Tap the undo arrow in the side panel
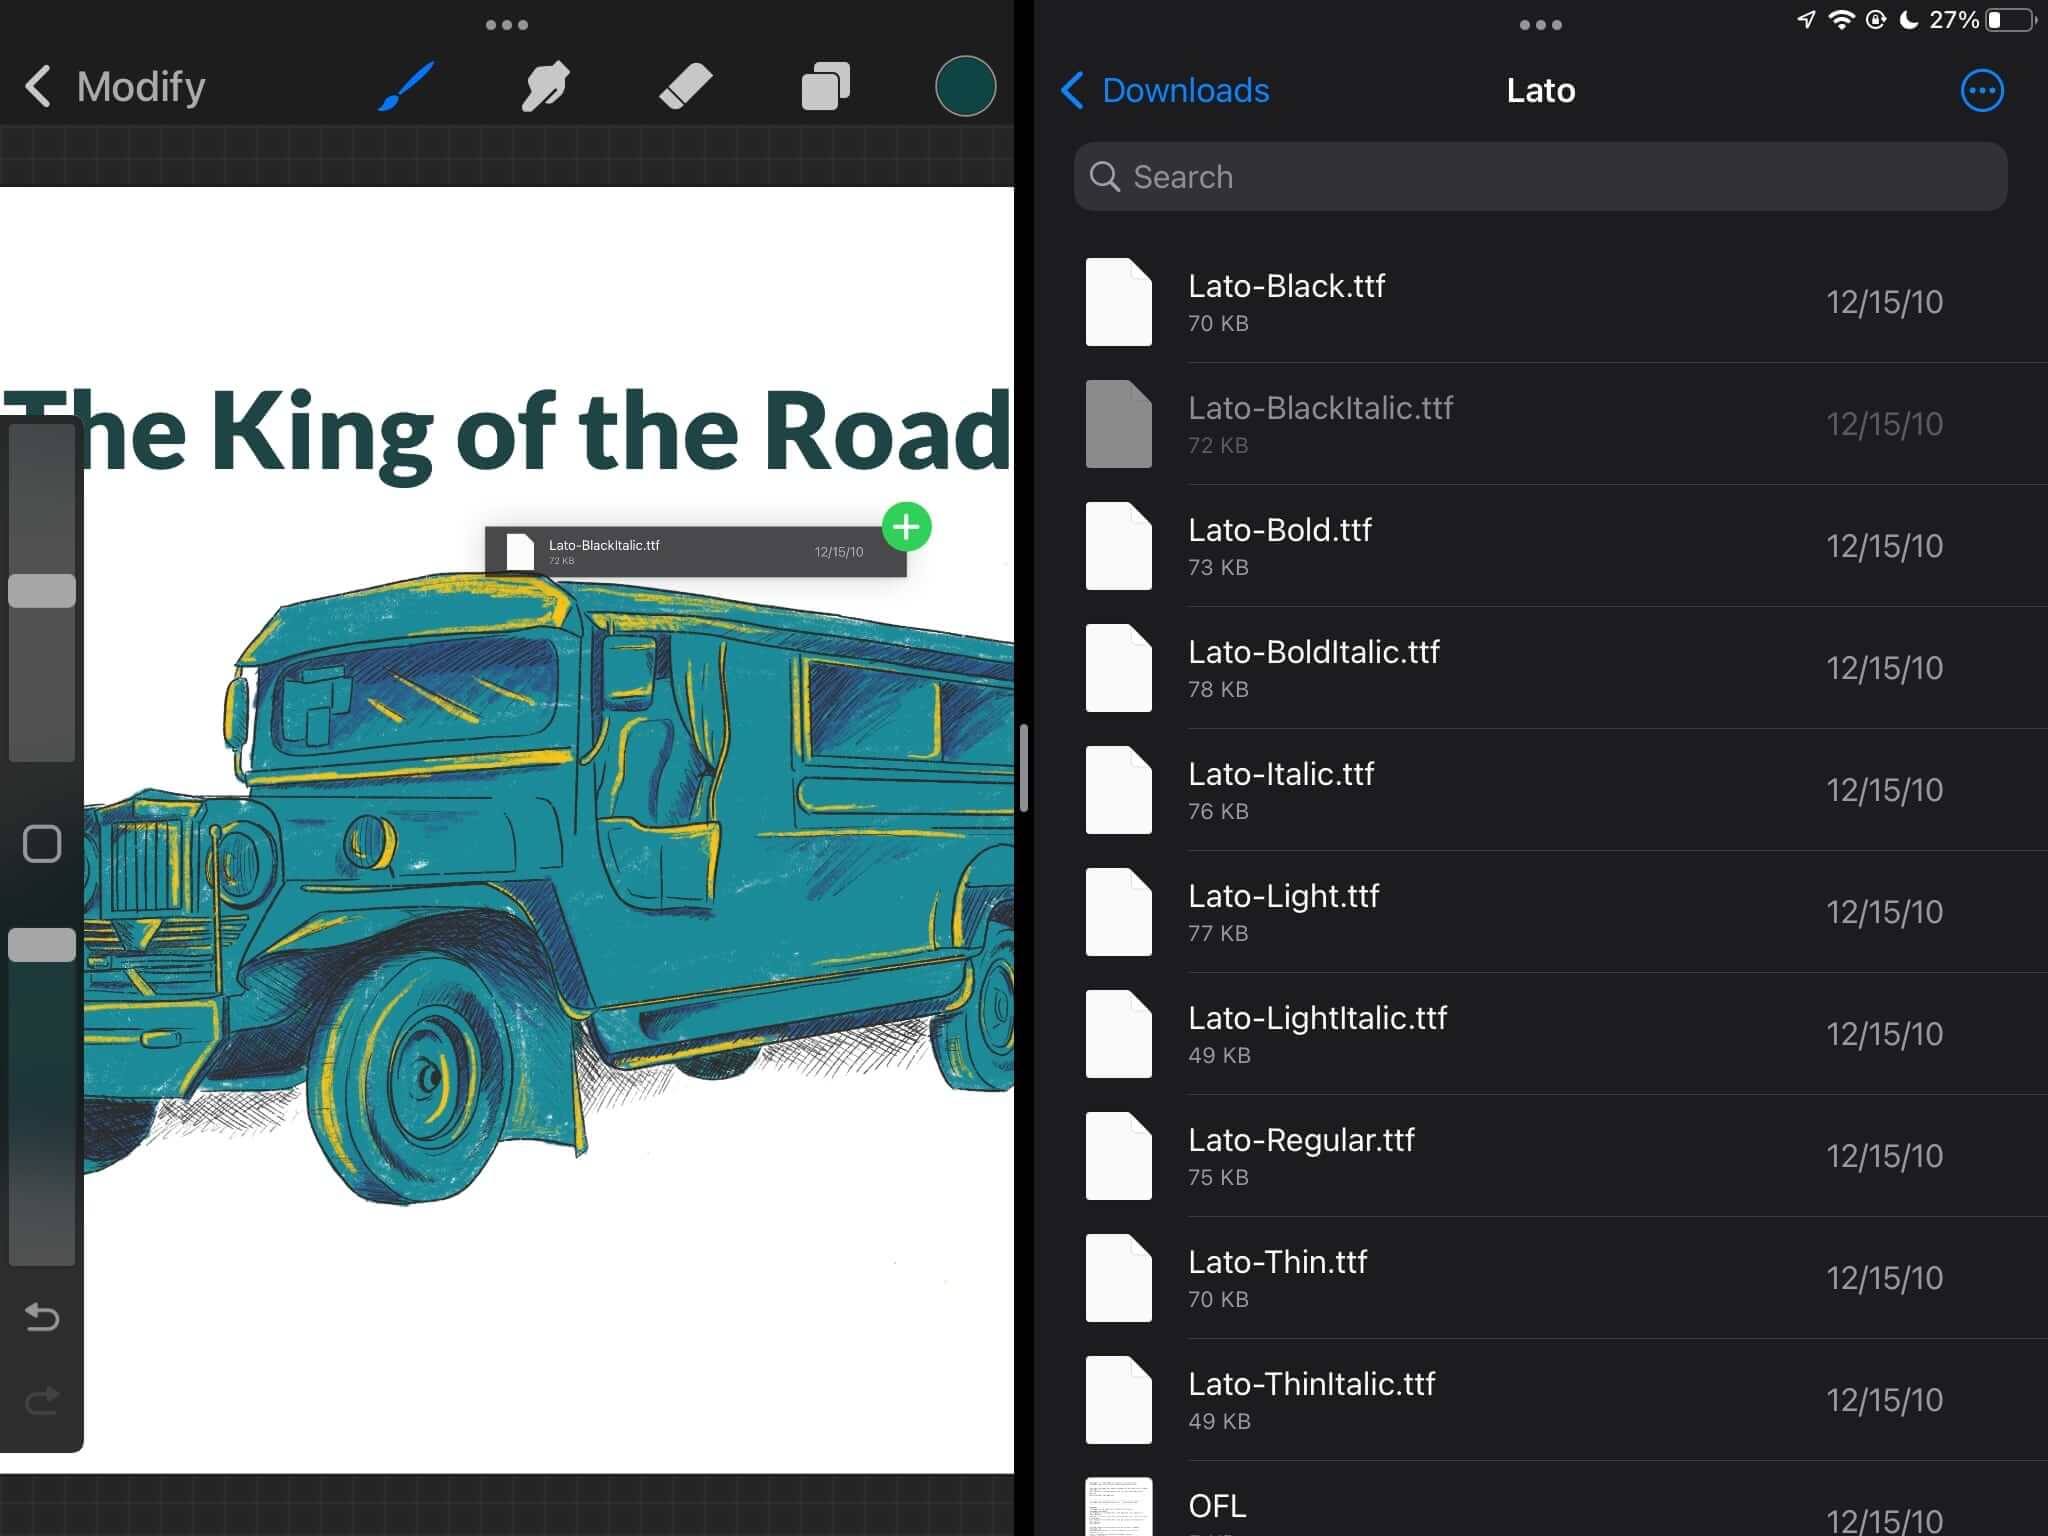2048x1536 pixels. pos(41,1319)
